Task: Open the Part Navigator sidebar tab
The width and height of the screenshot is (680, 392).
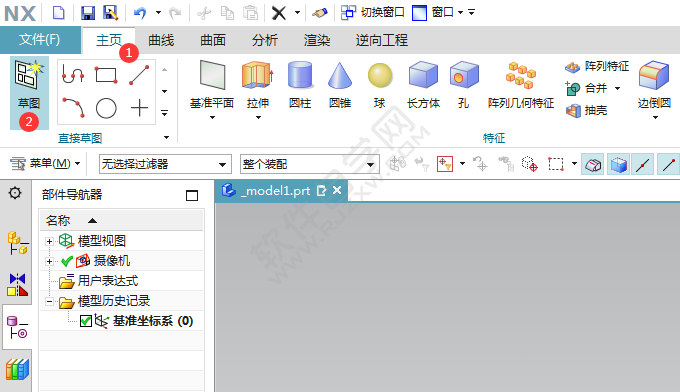Action: (x=17, y=327)
